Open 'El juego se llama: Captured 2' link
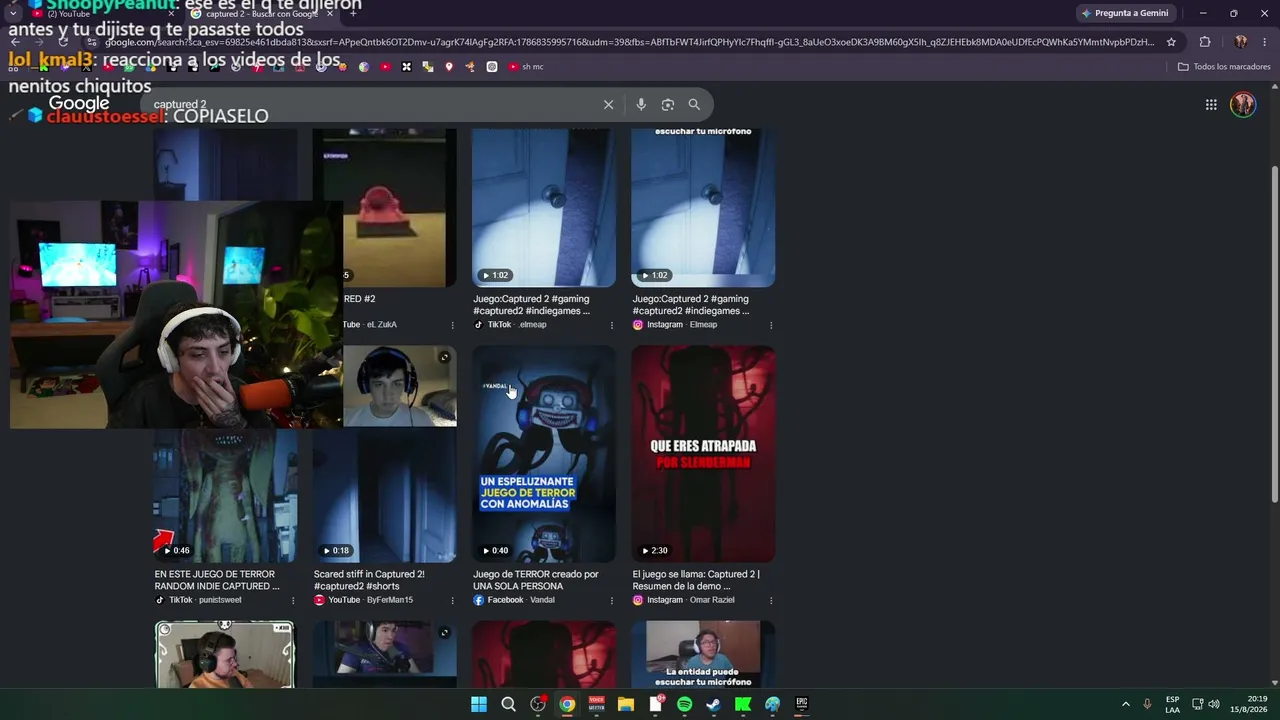 [x=696, y=580]
